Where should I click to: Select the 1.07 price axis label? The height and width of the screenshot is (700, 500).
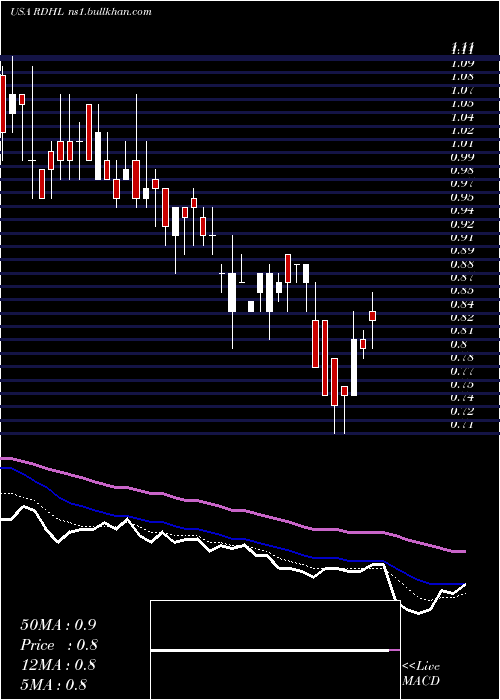tap(462, 90)
